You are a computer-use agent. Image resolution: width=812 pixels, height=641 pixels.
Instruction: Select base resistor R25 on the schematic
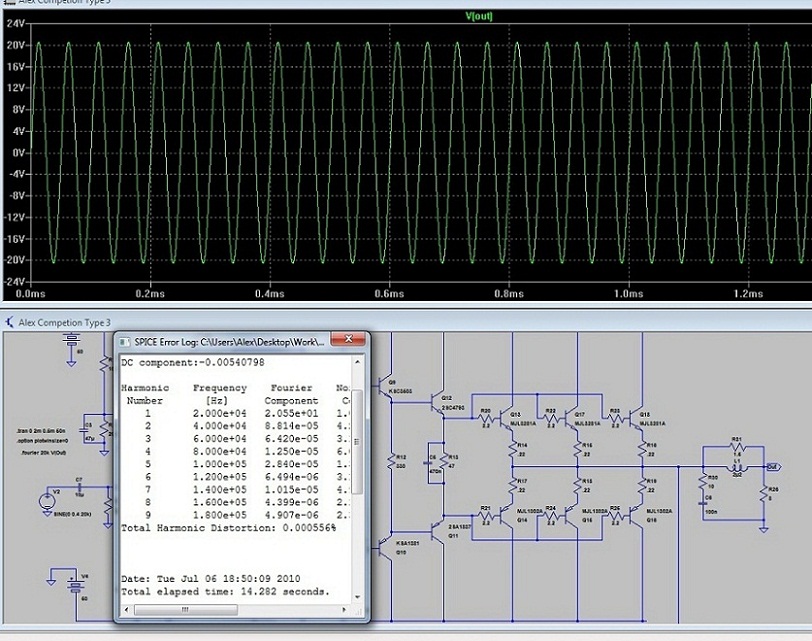[615, 515]
